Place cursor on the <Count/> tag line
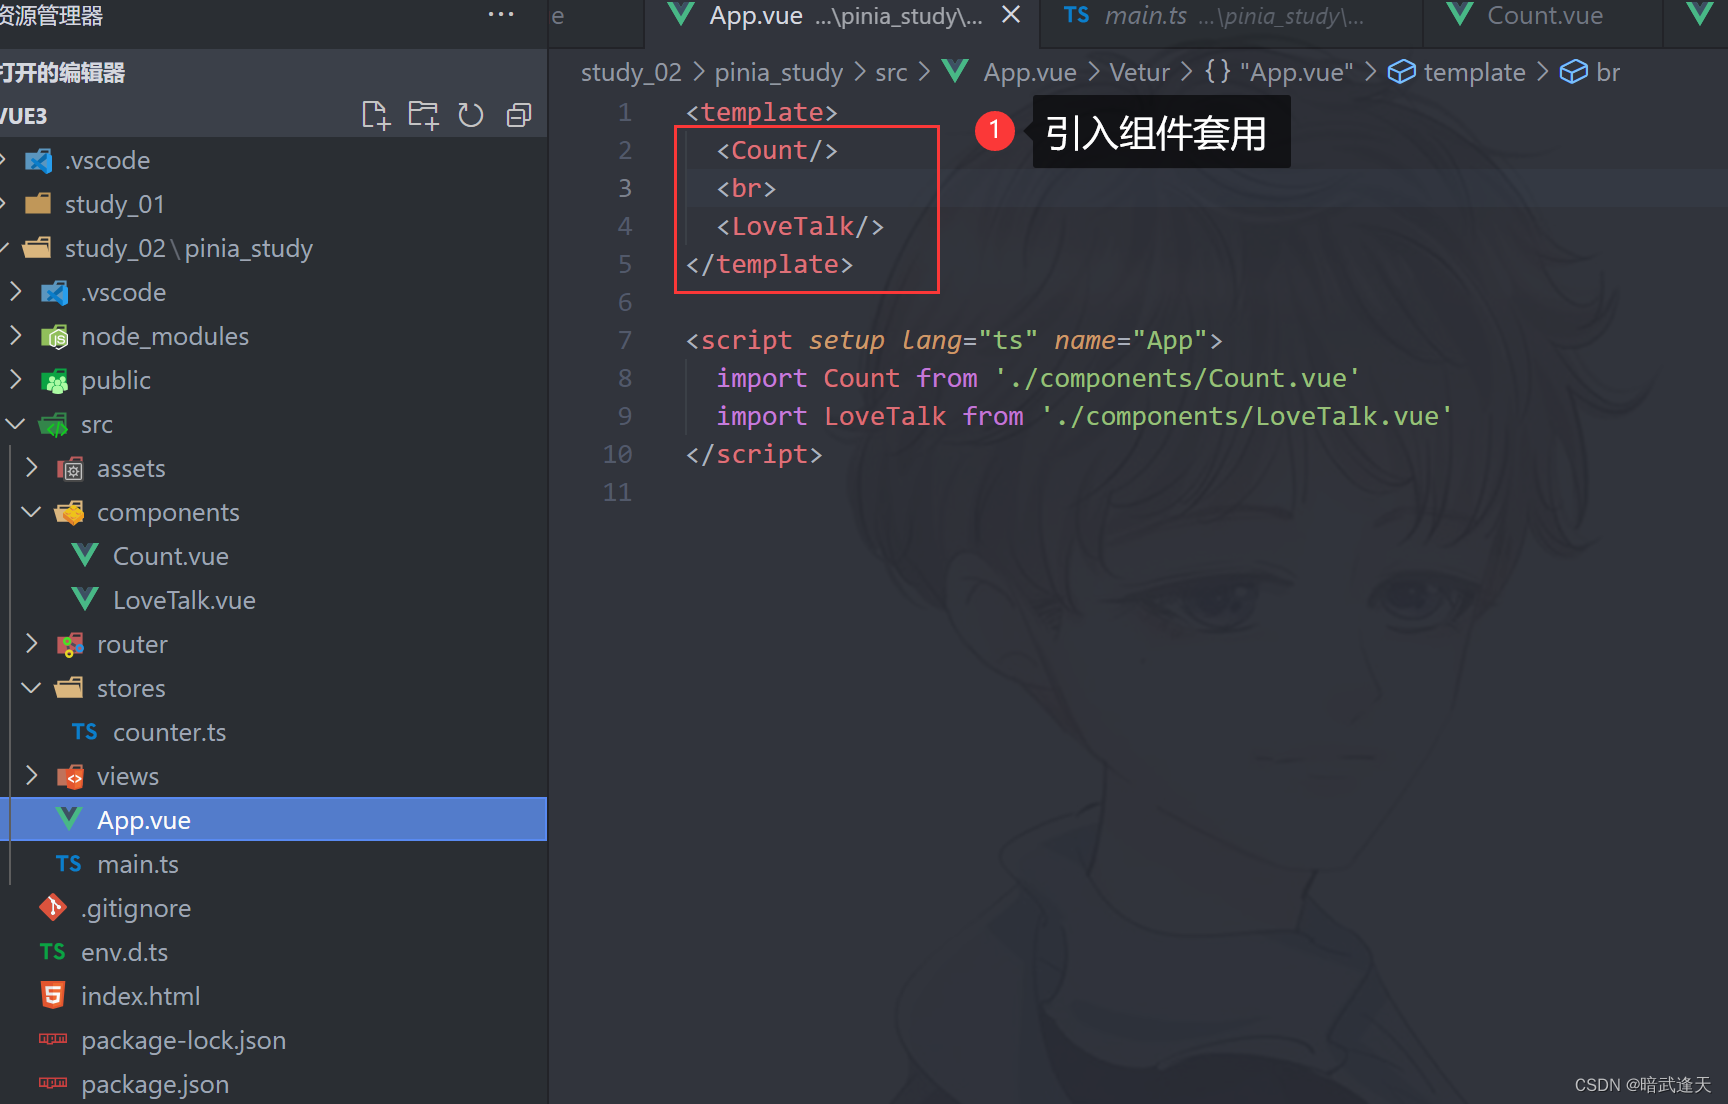Viewport: 1728px width, 1104px height. (x=777, y=150)
